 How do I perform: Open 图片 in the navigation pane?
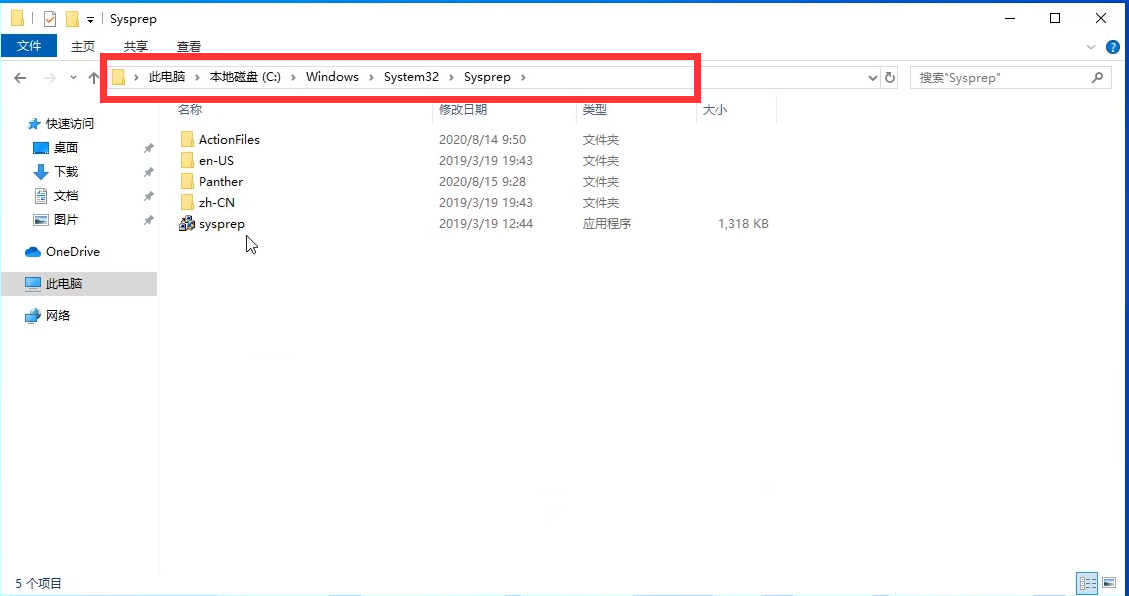pos(66,220)
